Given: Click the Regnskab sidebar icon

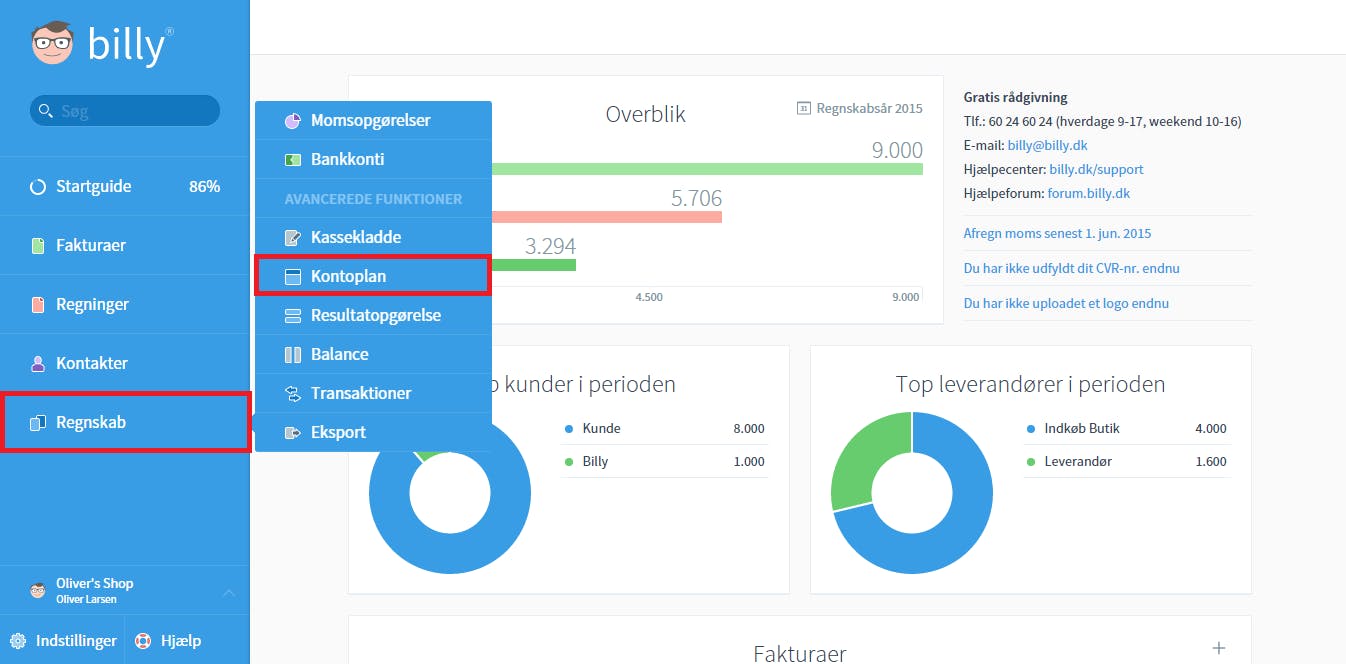Looking at the screenshot, I should tap(38, 423).
